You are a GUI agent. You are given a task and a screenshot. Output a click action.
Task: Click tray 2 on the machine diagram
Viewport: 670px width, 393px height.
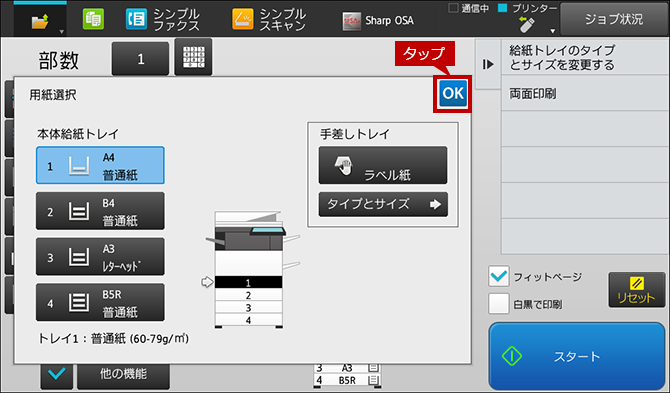click(248, 295)
